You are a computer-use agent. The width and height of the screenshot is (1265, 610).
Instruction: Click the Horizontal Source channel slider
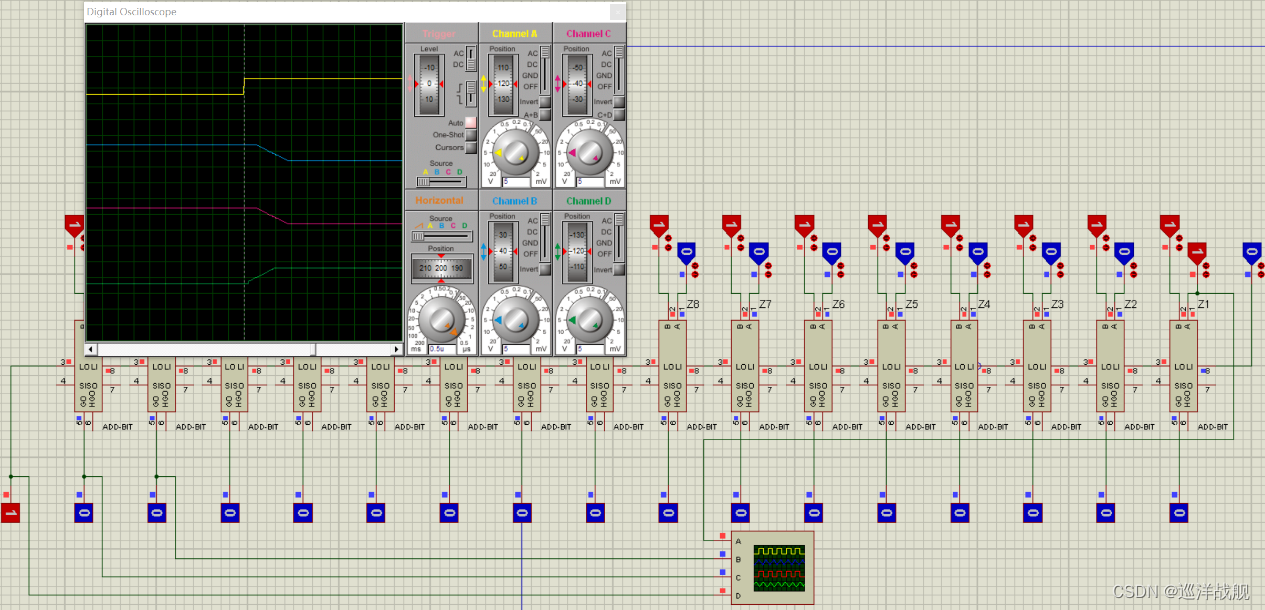441,236
